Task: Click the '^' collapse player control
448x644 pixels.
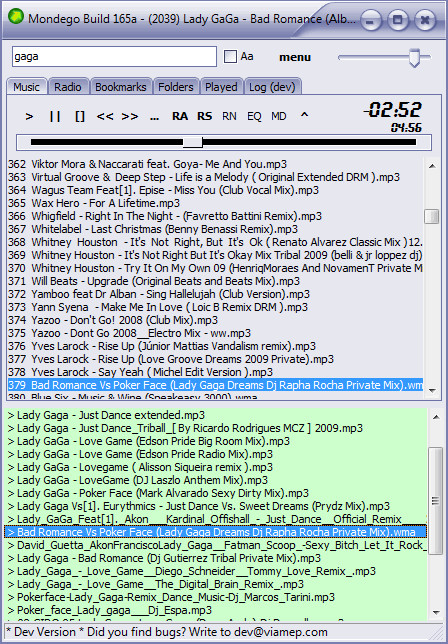Action: pos(304,116)
